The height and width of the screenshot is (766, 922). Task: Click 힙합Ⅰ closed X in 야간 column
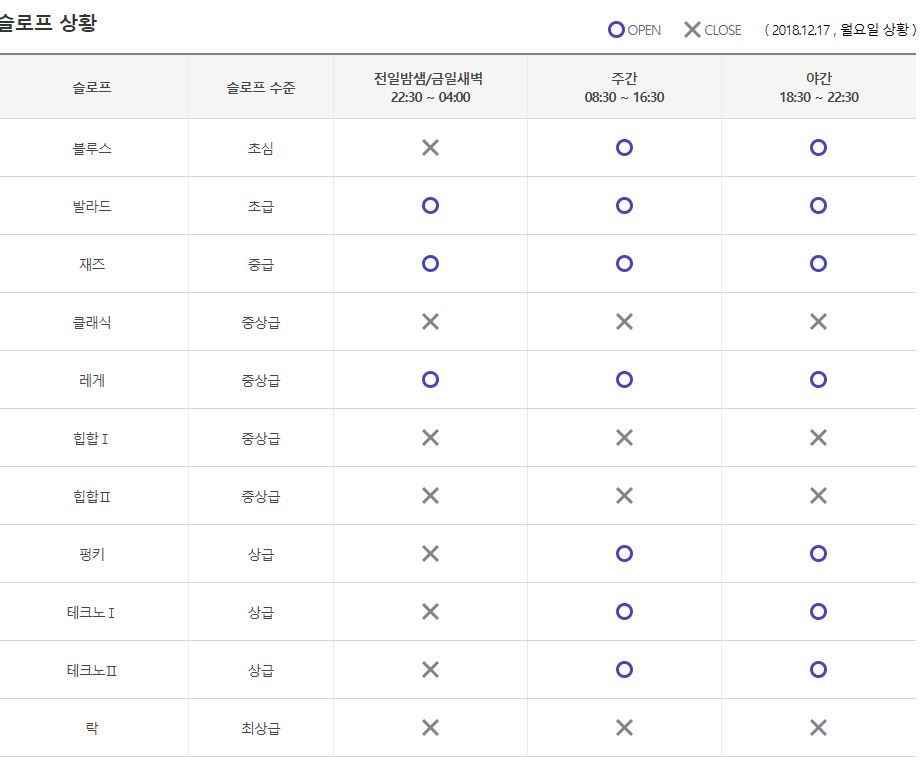click(818, 438)
